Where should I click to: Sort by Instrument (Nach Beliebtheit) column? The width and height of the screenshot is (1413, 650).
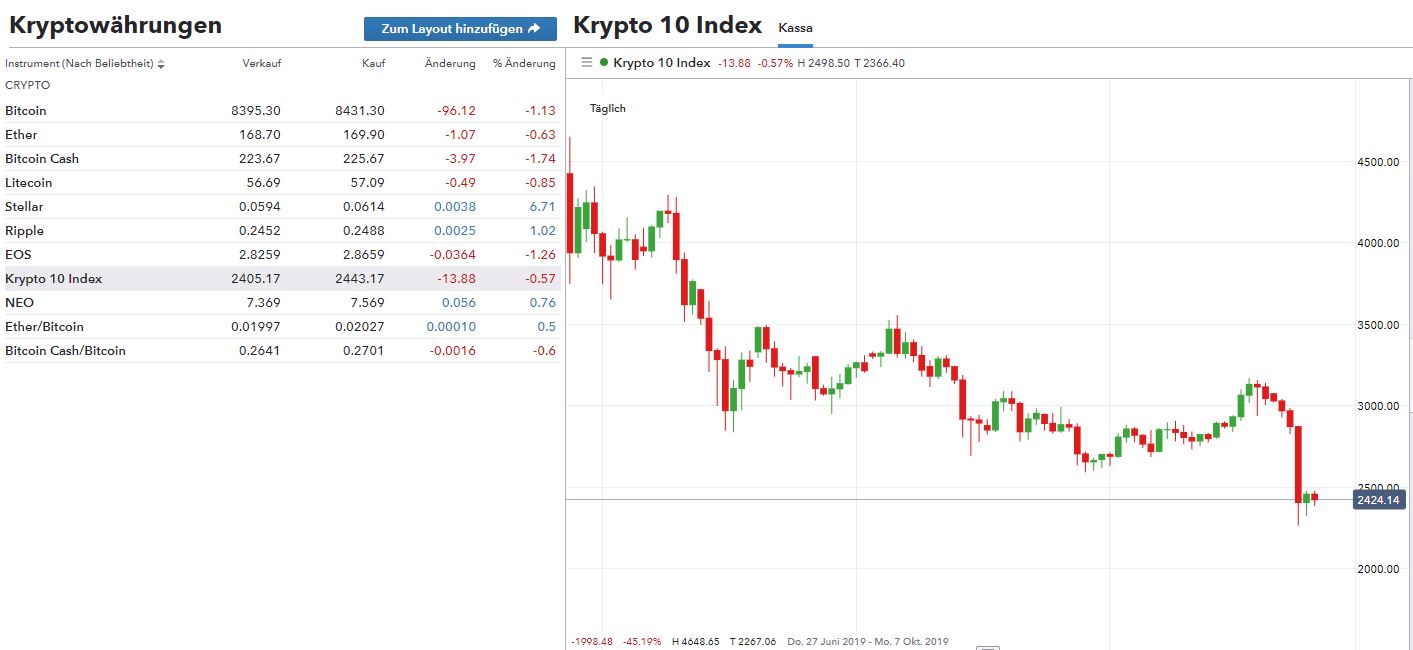click(79, 64)
